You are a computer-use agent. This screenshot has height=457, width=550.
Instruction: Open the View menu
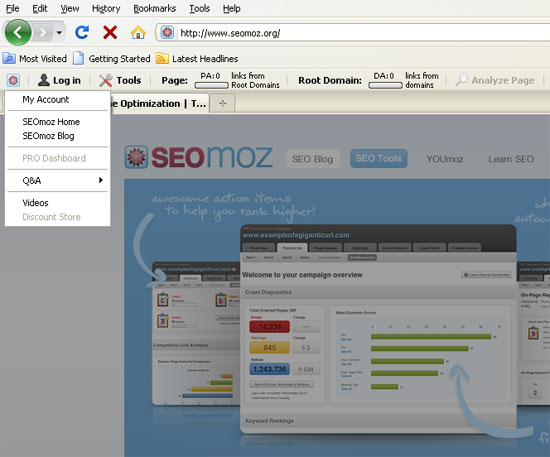(x=70, y=8)
